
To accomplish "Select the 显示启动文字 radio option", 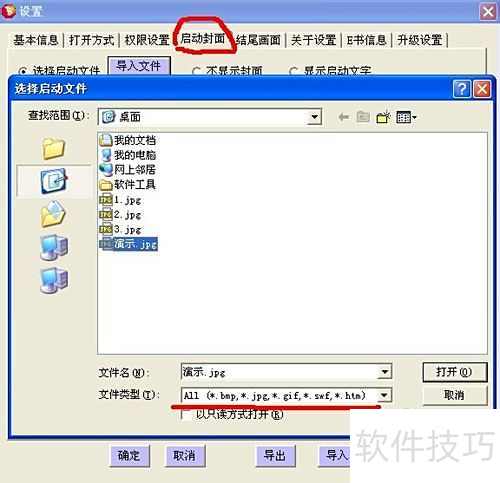I will tap(293, 71).
